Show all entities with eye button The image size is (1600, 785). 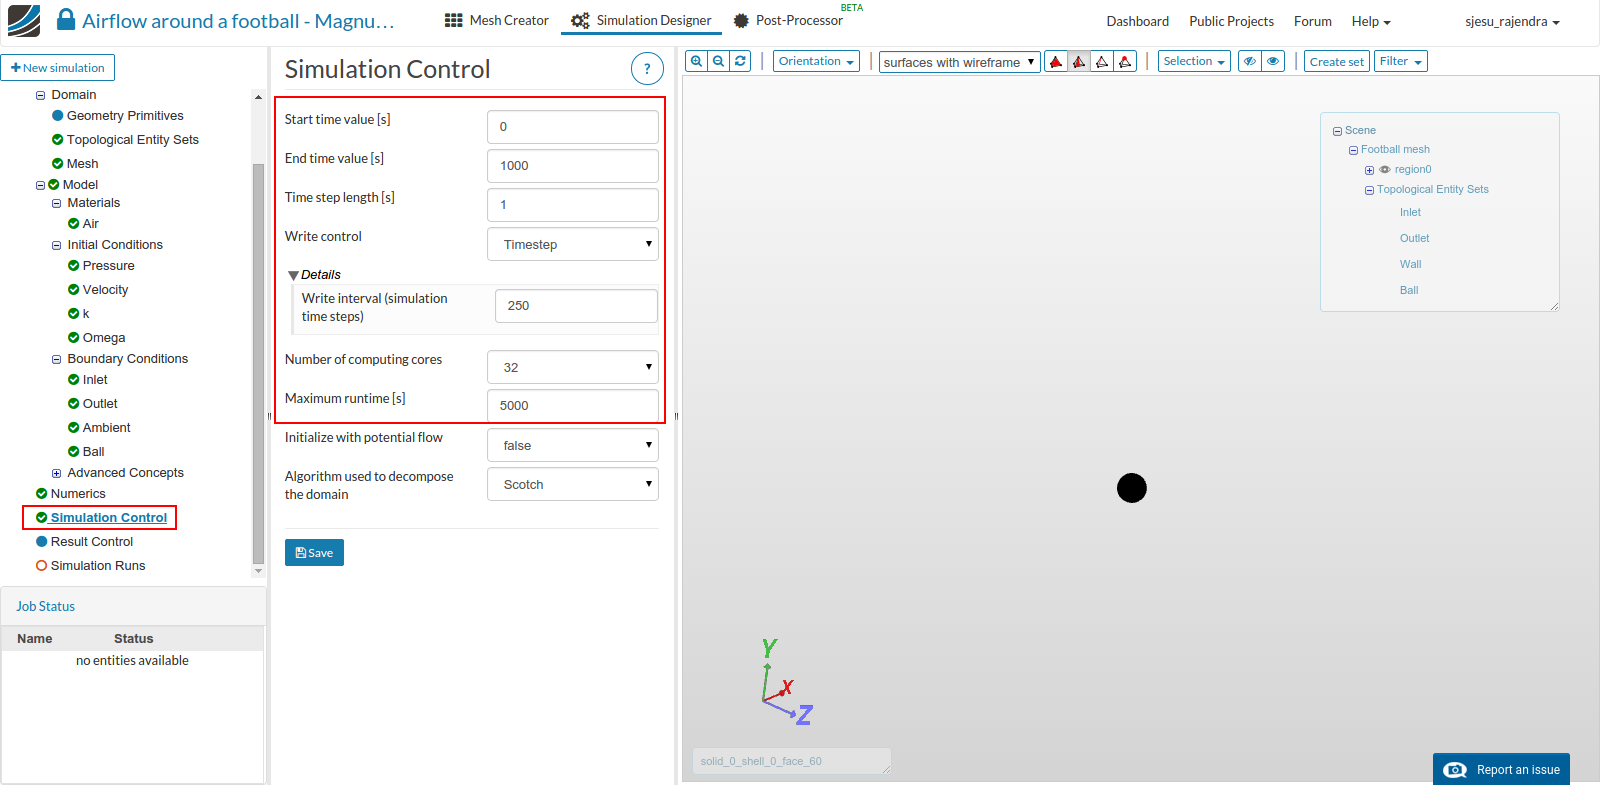pyautogui.click(x=1273, y=61)
